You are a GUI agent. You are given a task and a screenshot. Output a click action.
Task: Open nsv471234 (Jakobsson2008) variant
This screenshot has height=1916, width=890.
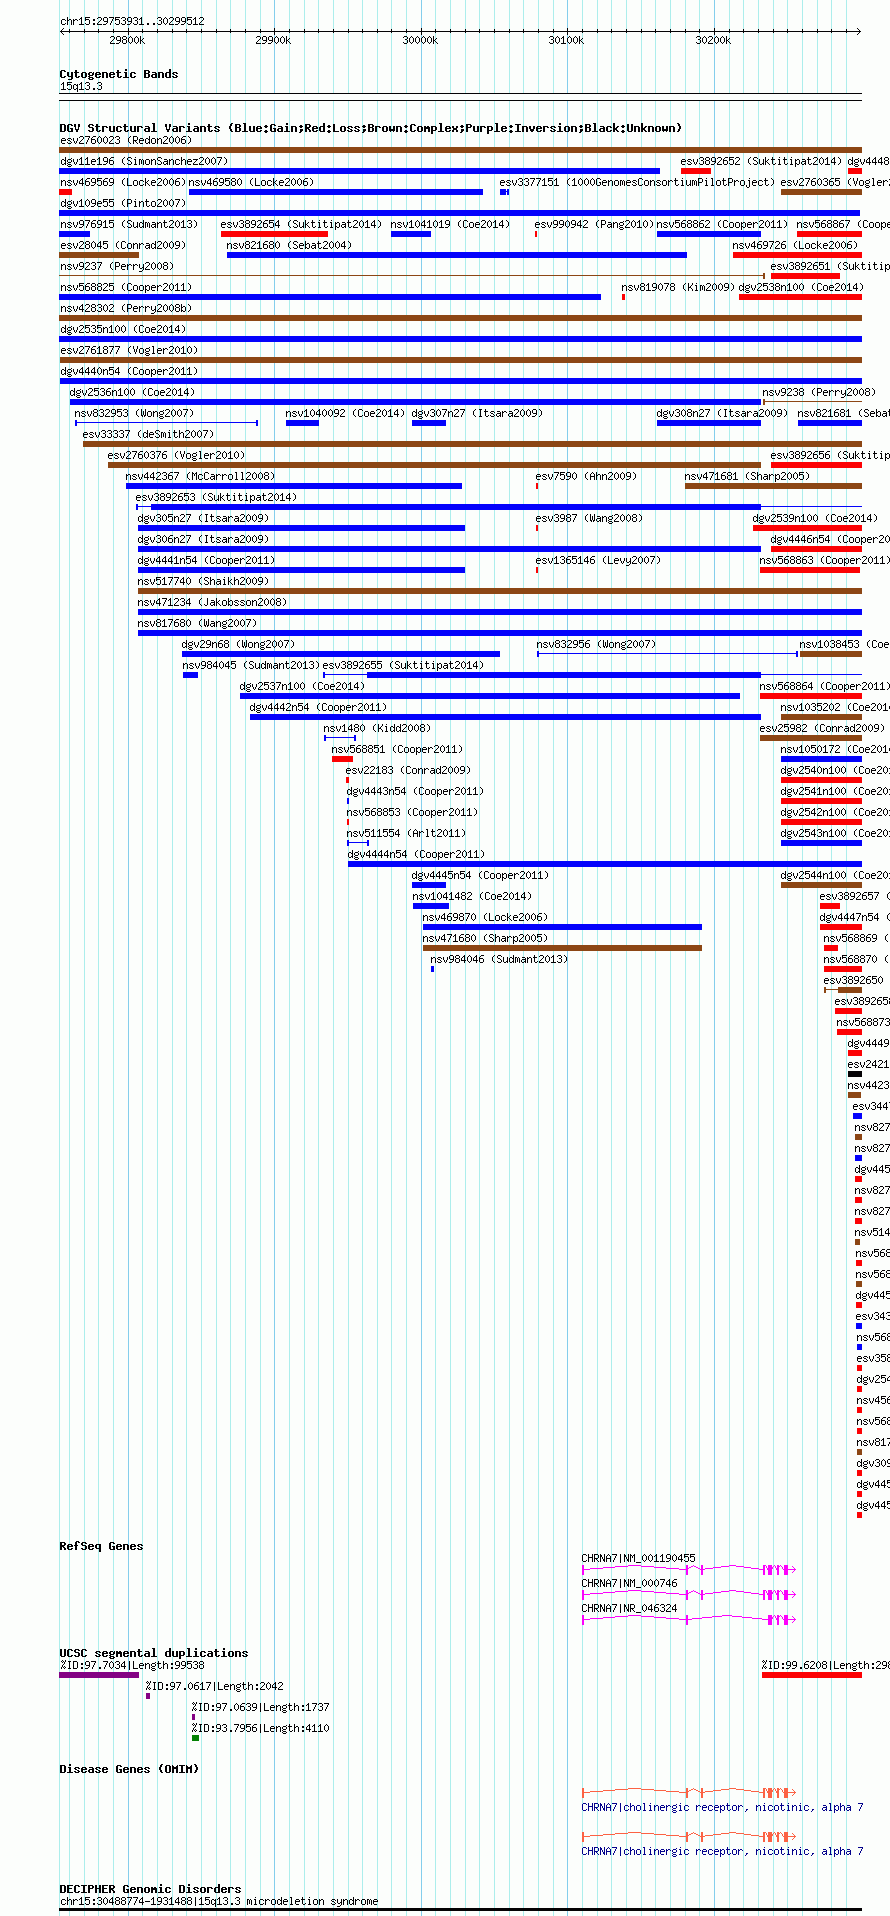pyautogui.click(x=213, y=603)
